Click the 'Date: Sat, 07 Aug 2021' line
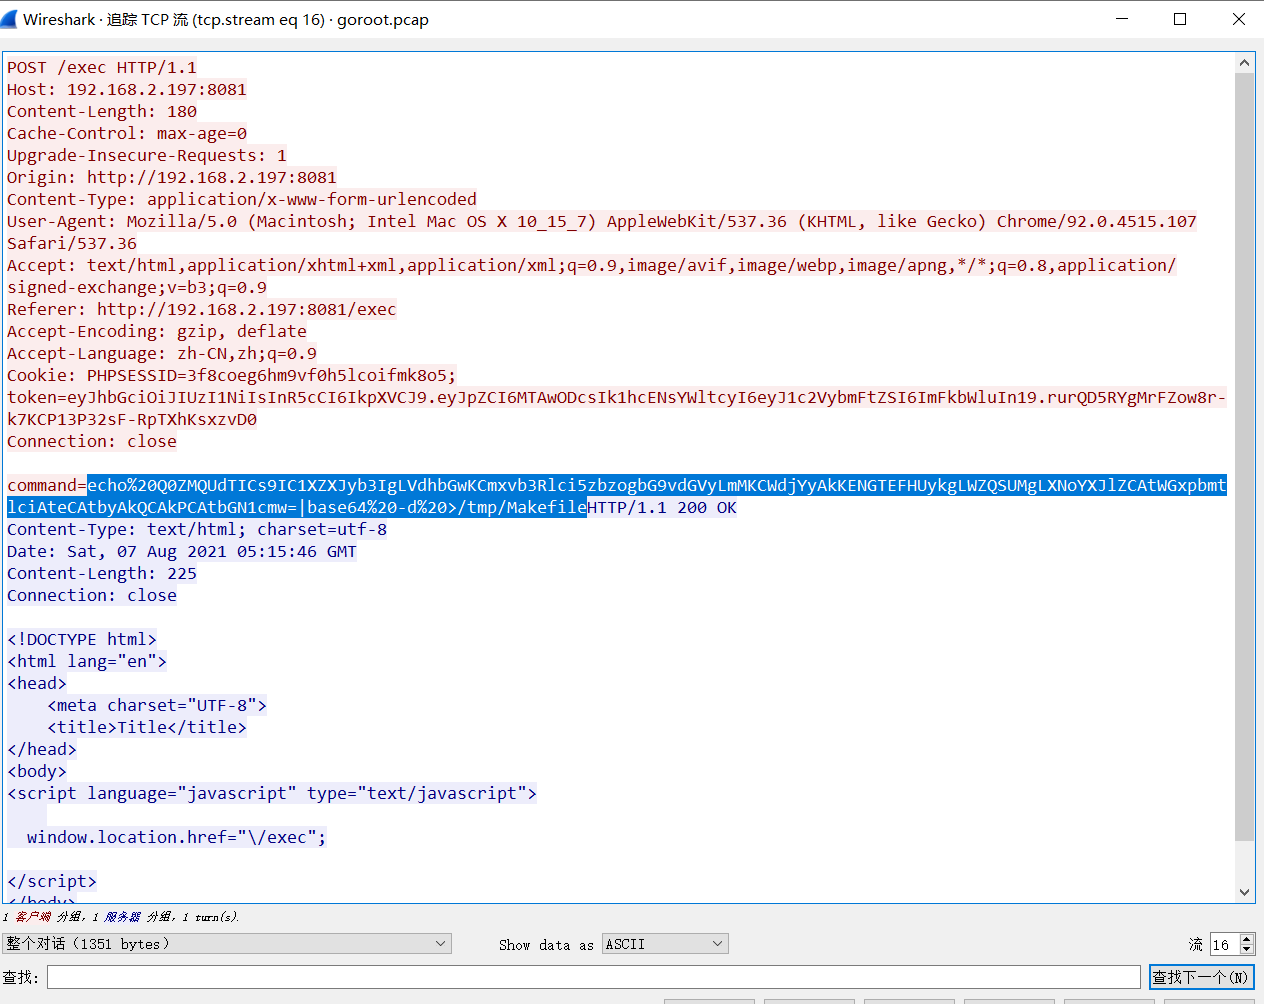Screen dimensions: 1264x1004 coord(182,551)
